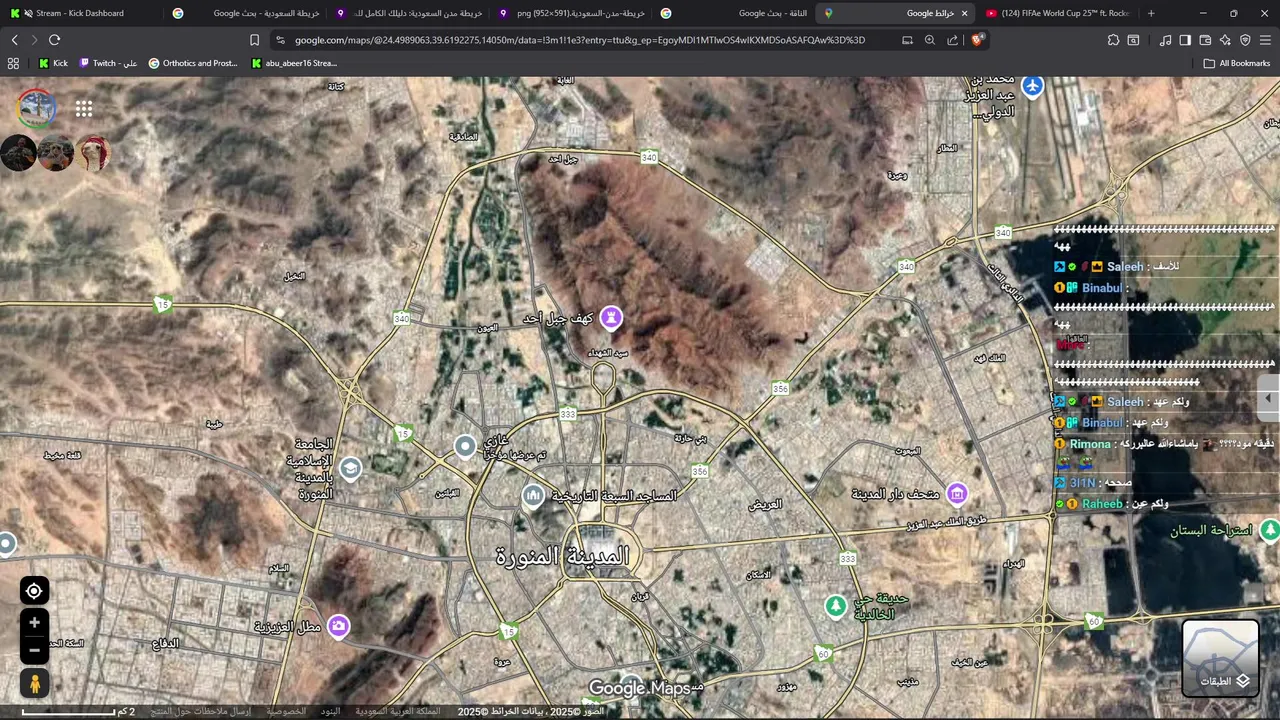Toggle the browser sidebar panel

(1185, 40)
